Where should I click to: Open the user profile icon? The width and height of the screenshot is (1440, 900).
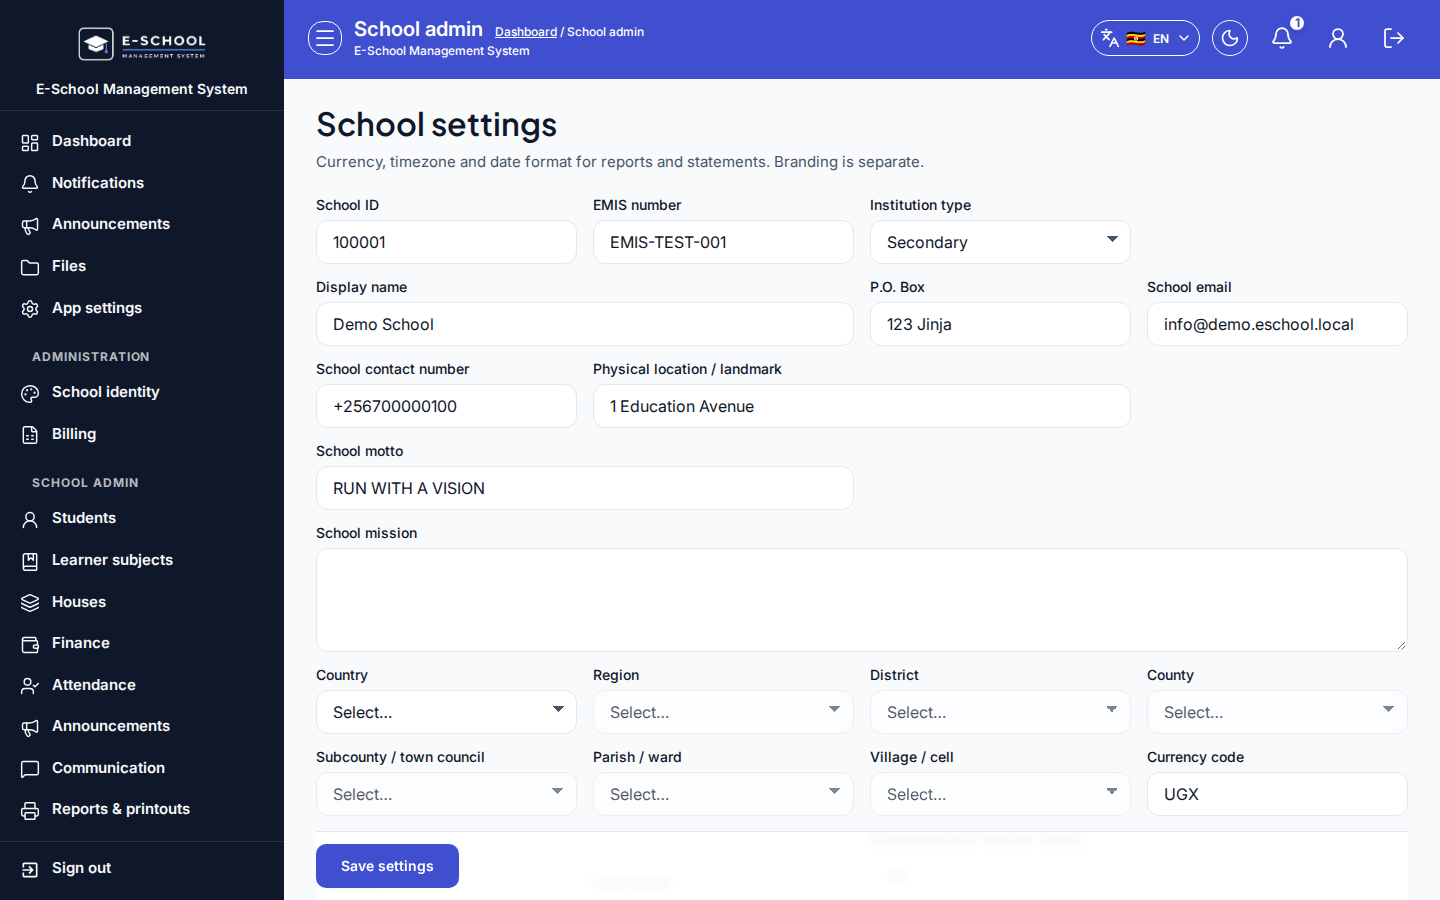[1338, 38]
